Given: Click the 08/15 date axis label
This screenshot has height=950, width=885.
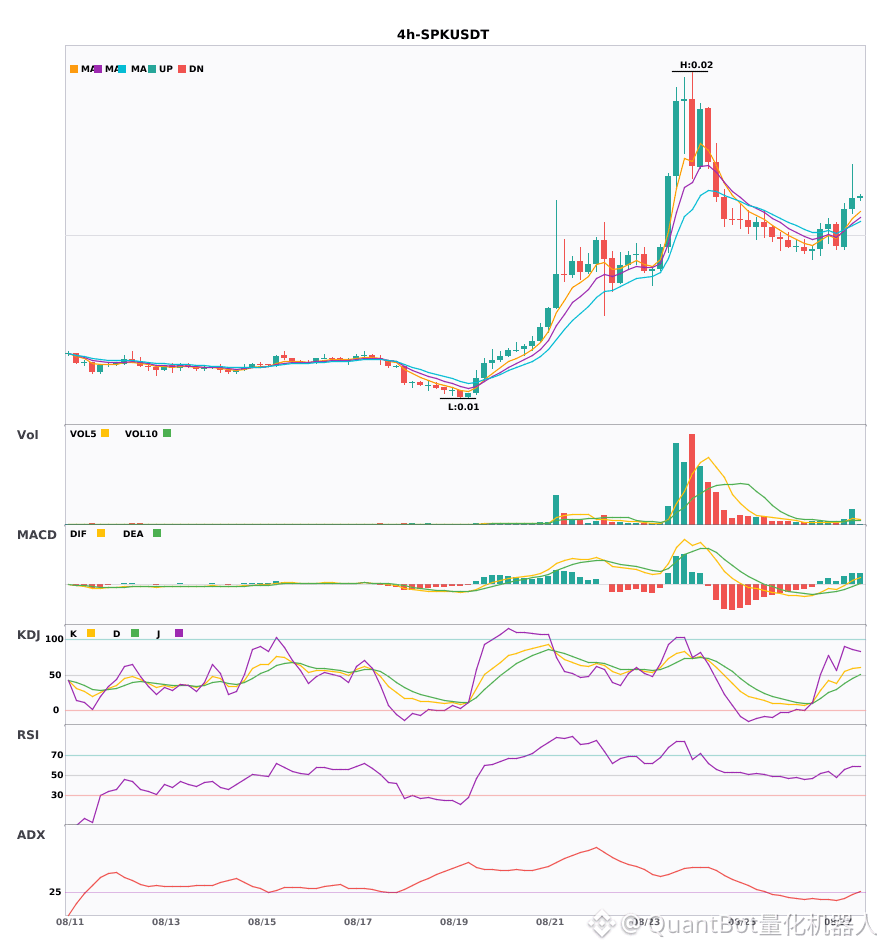Looking at the screenshot, I should pos(262,922).
